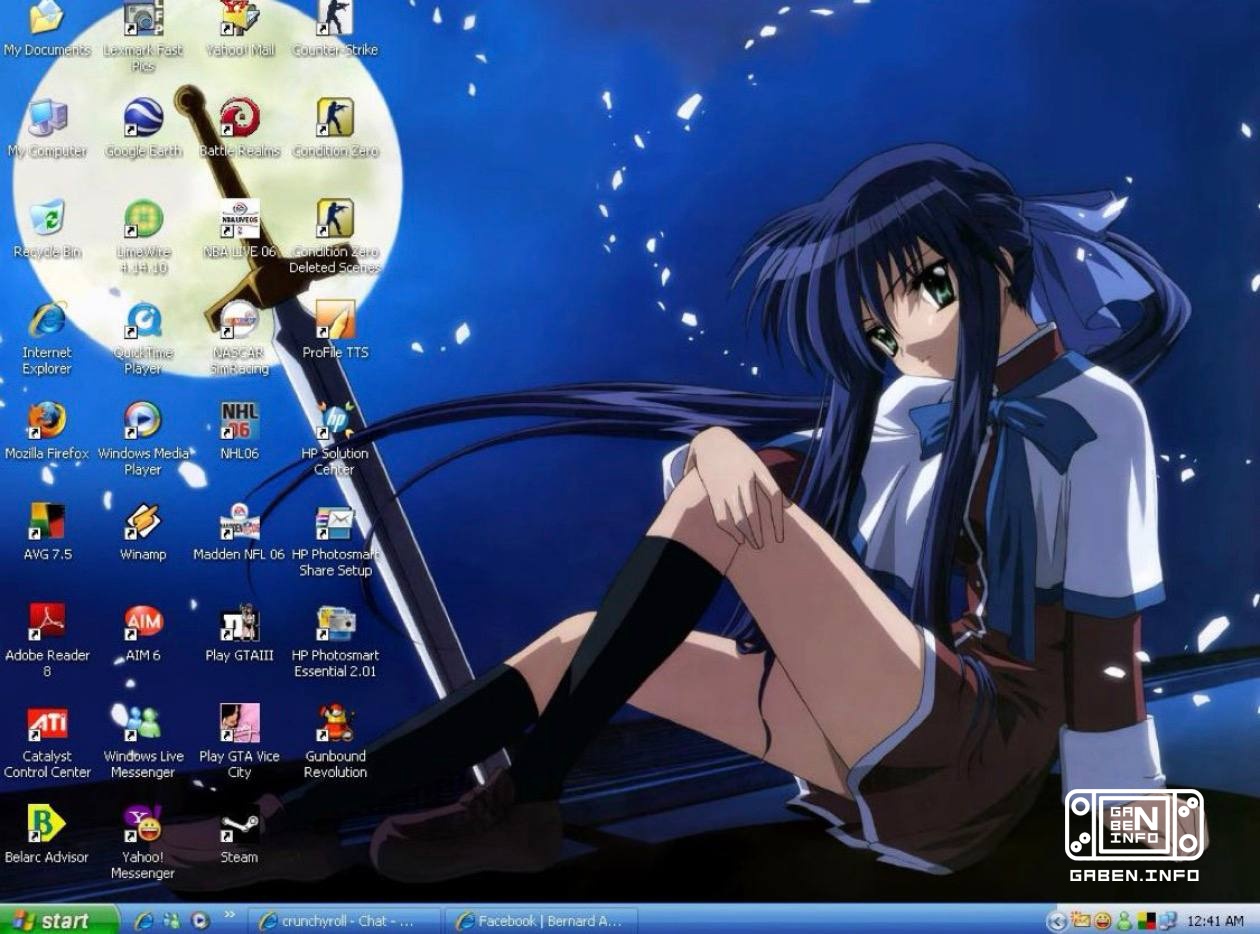Show hidden system tray icons arrow
Viewport: 1260px width, 934px height.
pos(1056,921)
